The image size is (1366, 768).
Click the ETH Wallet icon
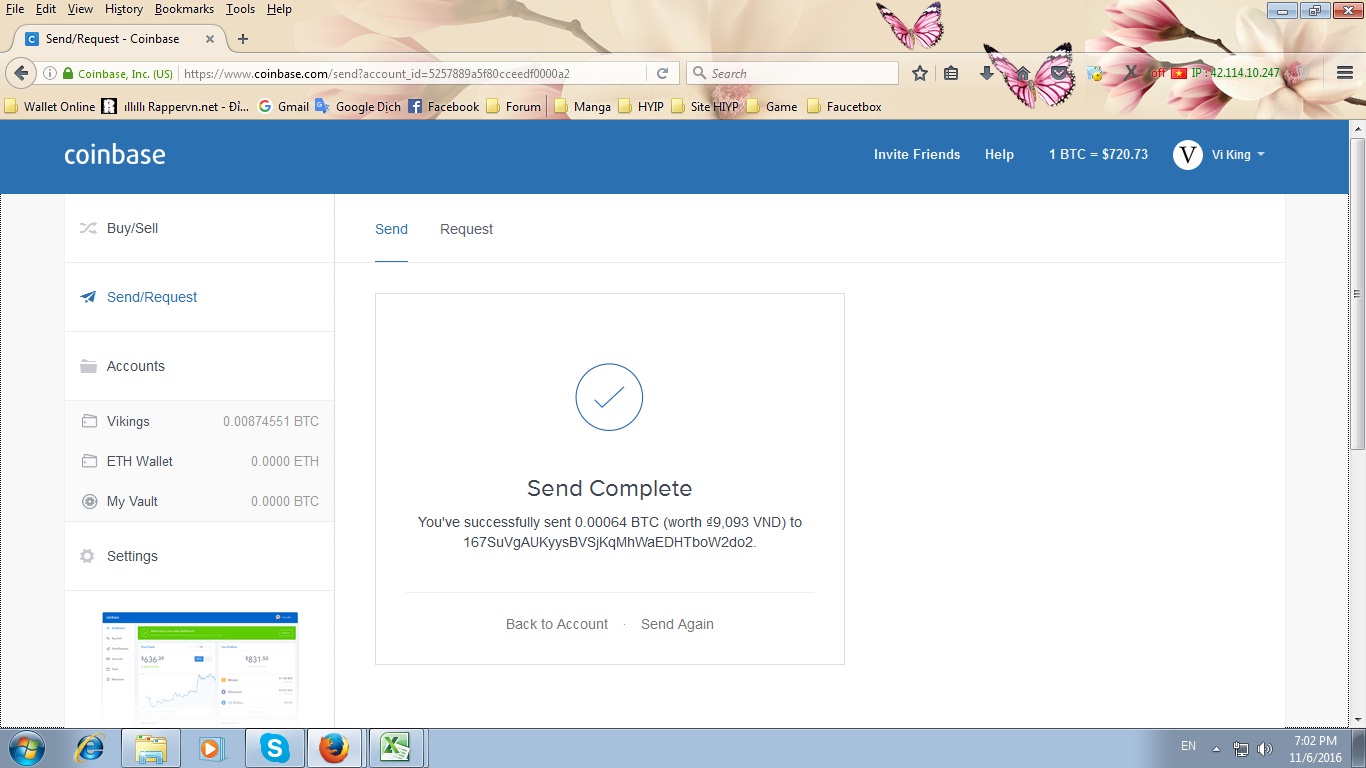[x=89, y=461]
